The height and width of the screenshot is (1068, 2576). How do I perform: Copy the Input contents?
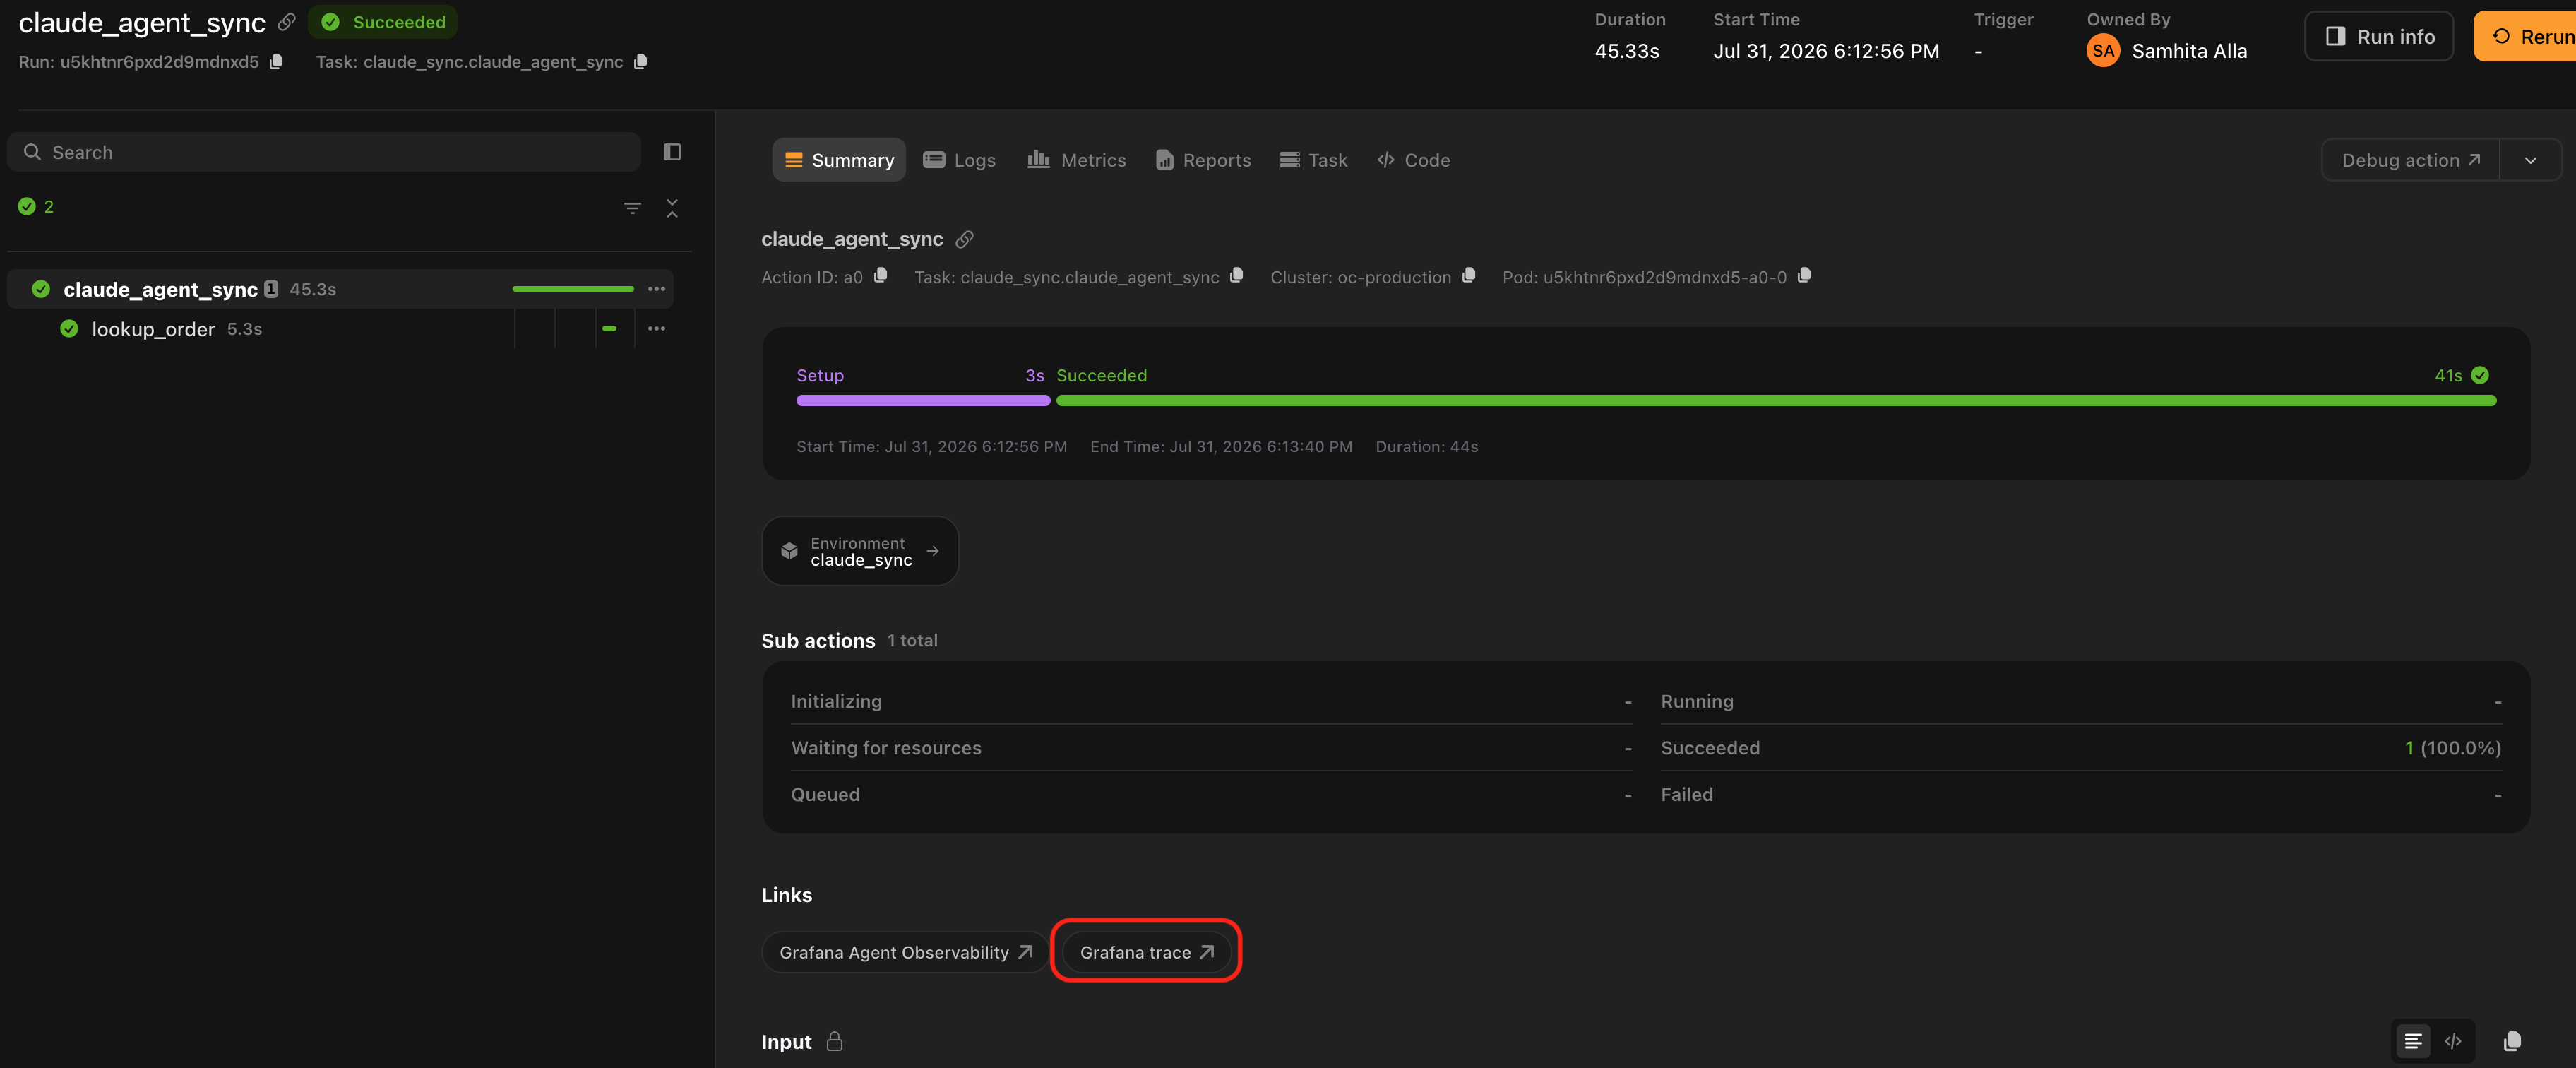(x=2512, y=1042)
